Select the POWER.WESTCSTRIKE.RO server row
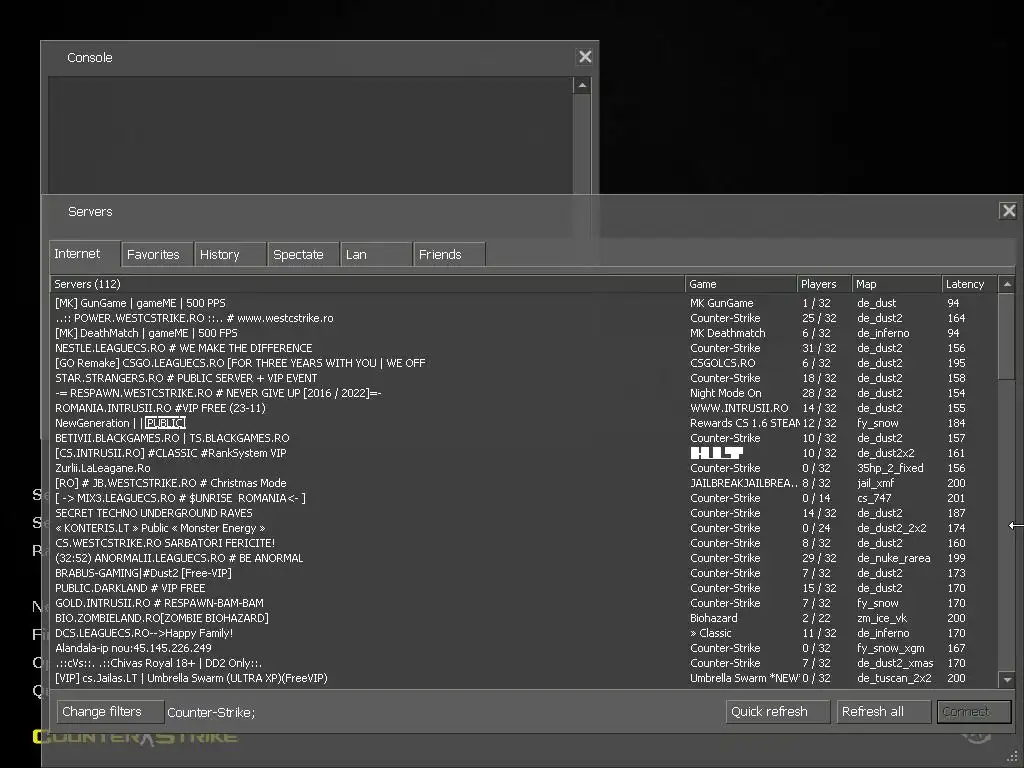1024x768 pixels. [524, 318]
